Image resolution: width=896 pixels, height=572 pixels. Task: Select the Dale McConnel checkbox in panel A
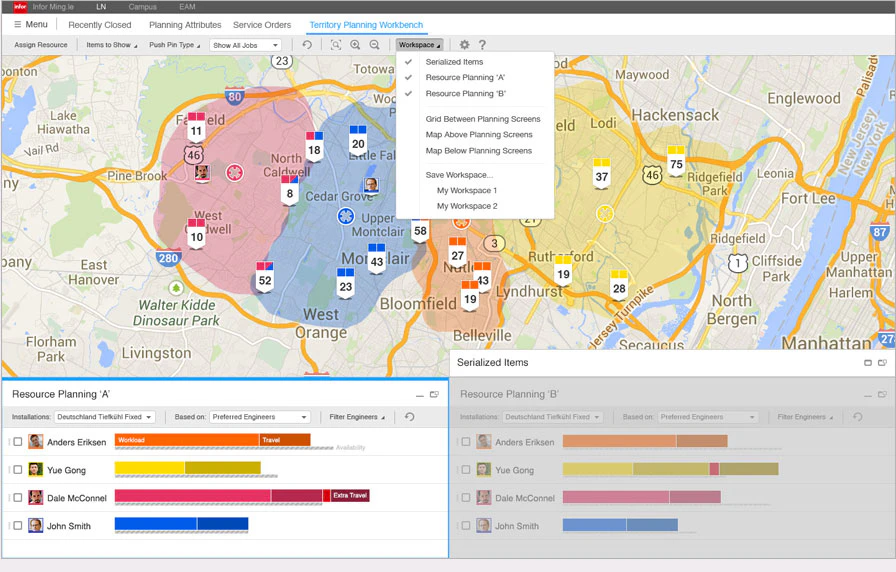coord(18,498)
